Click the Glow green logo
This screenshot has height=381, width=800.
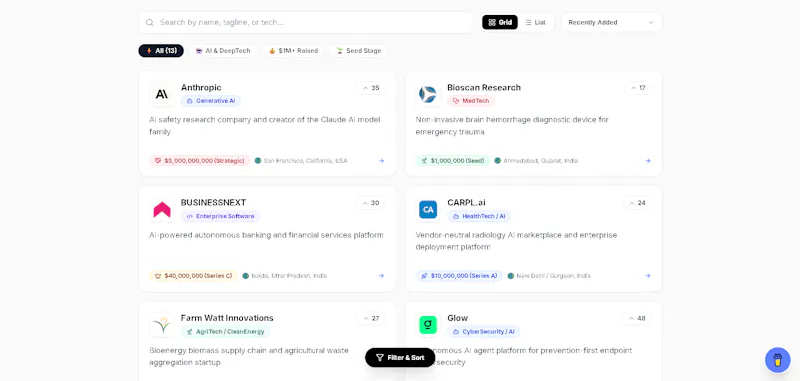click(428, 325)
